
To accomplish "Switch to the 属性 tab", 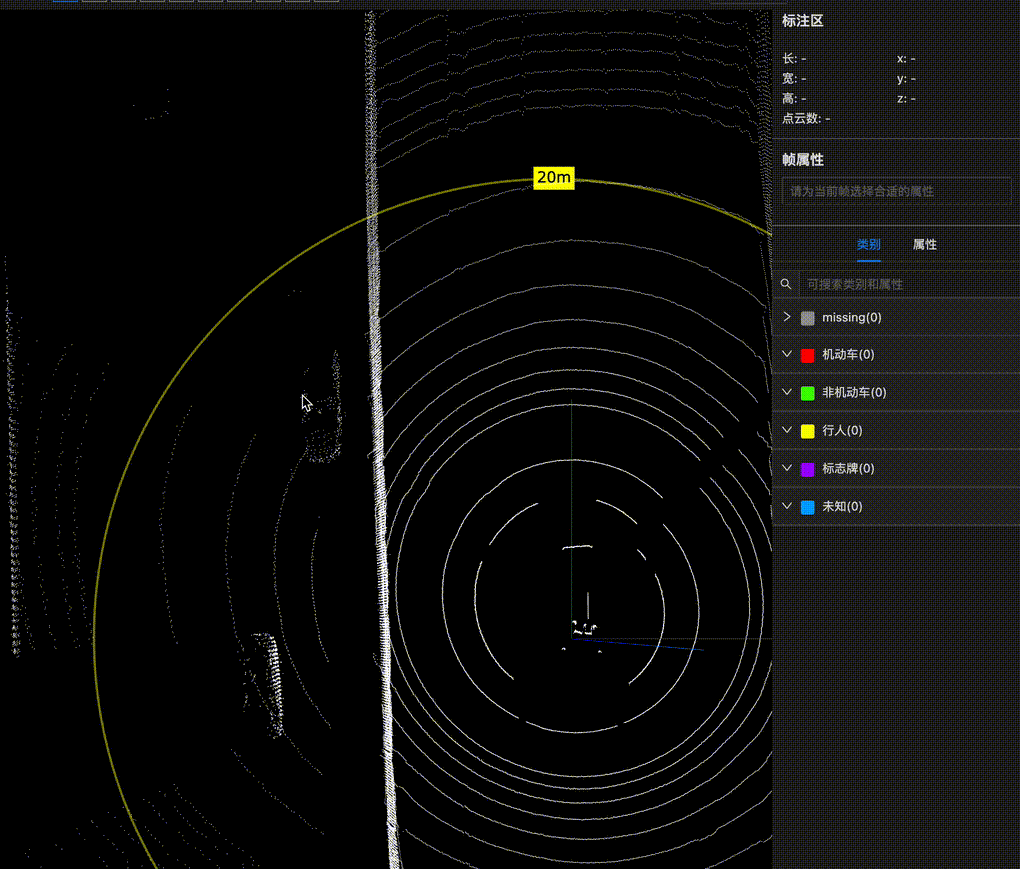I will point(924,245).
